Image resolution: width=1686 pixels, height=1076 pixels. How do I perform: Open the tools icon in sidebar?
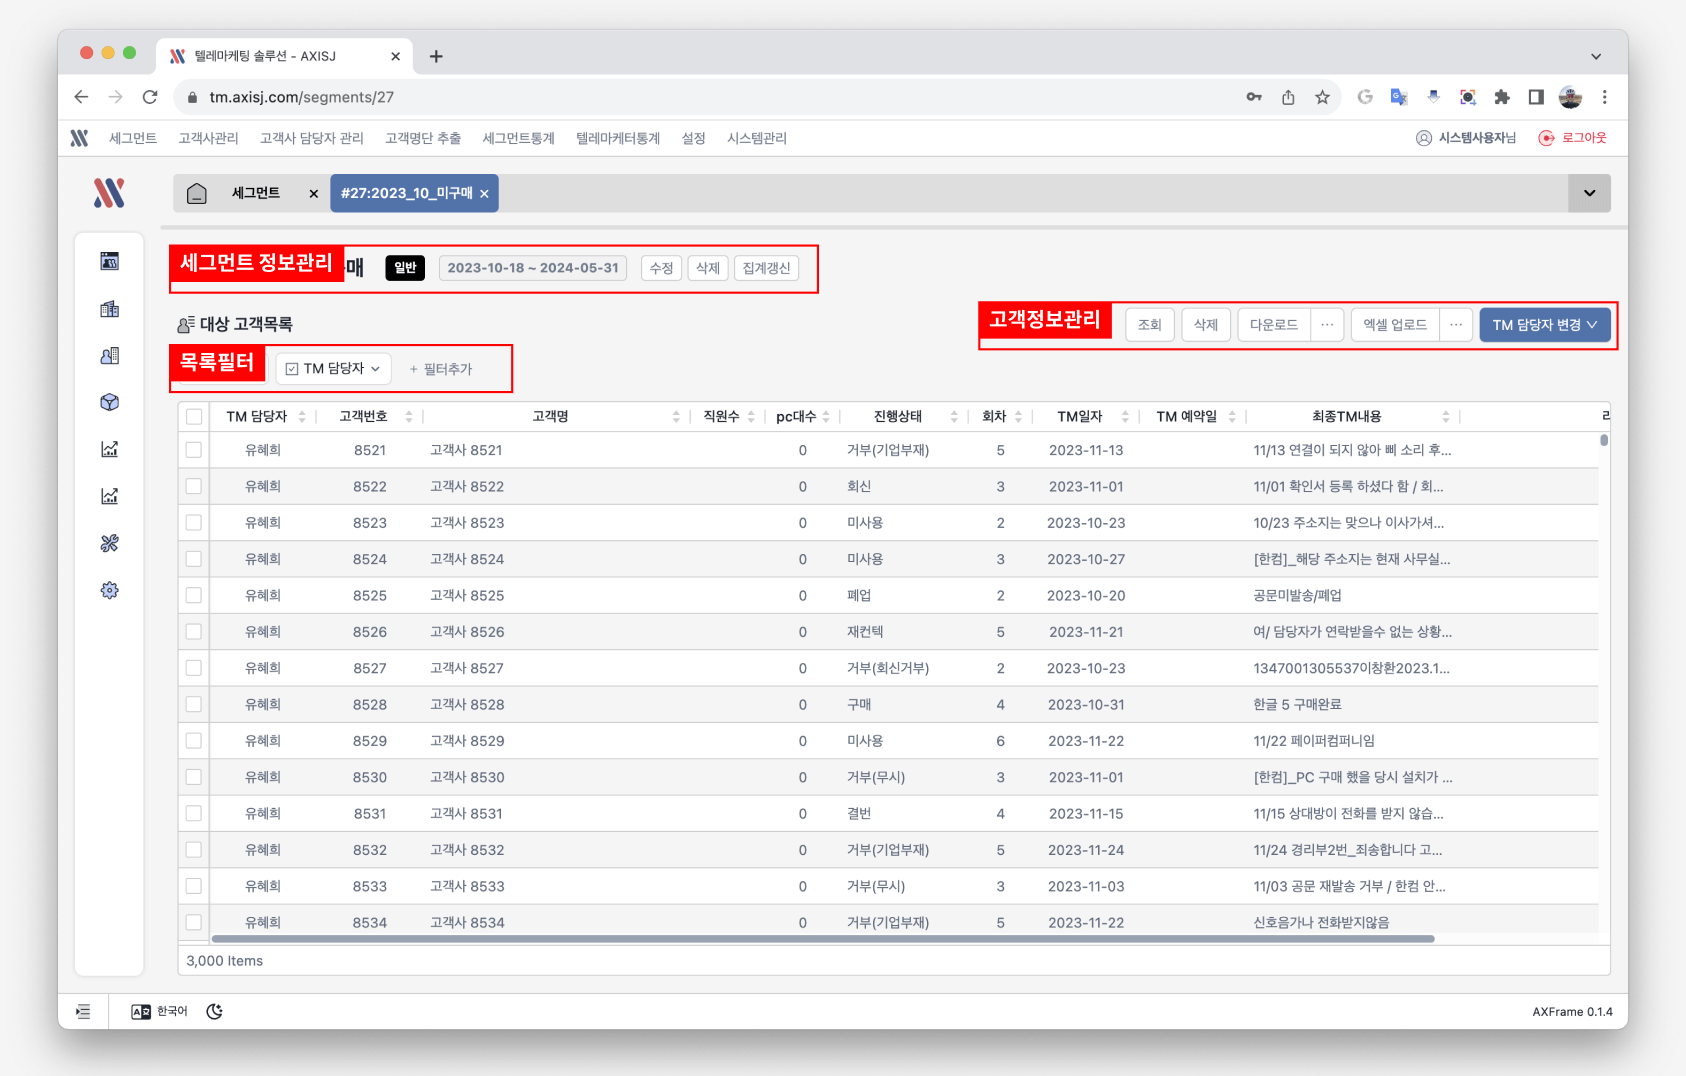[110, 543]
